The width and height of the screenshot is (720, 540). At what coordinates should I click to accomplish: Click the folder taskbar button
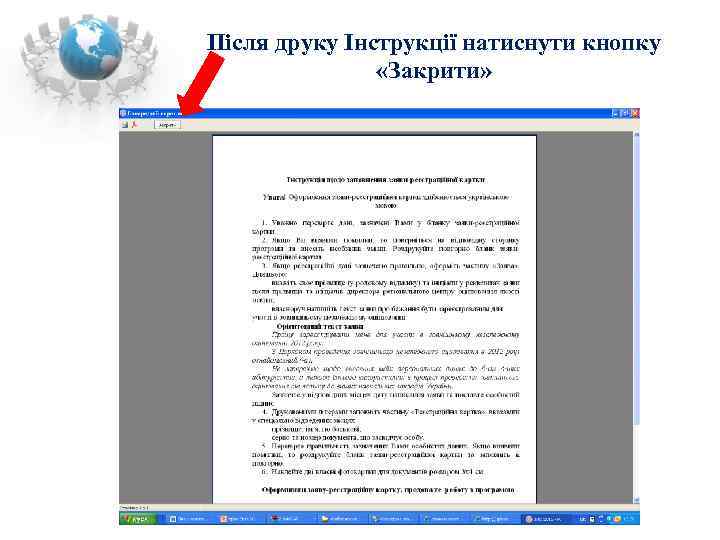point(343,519)
